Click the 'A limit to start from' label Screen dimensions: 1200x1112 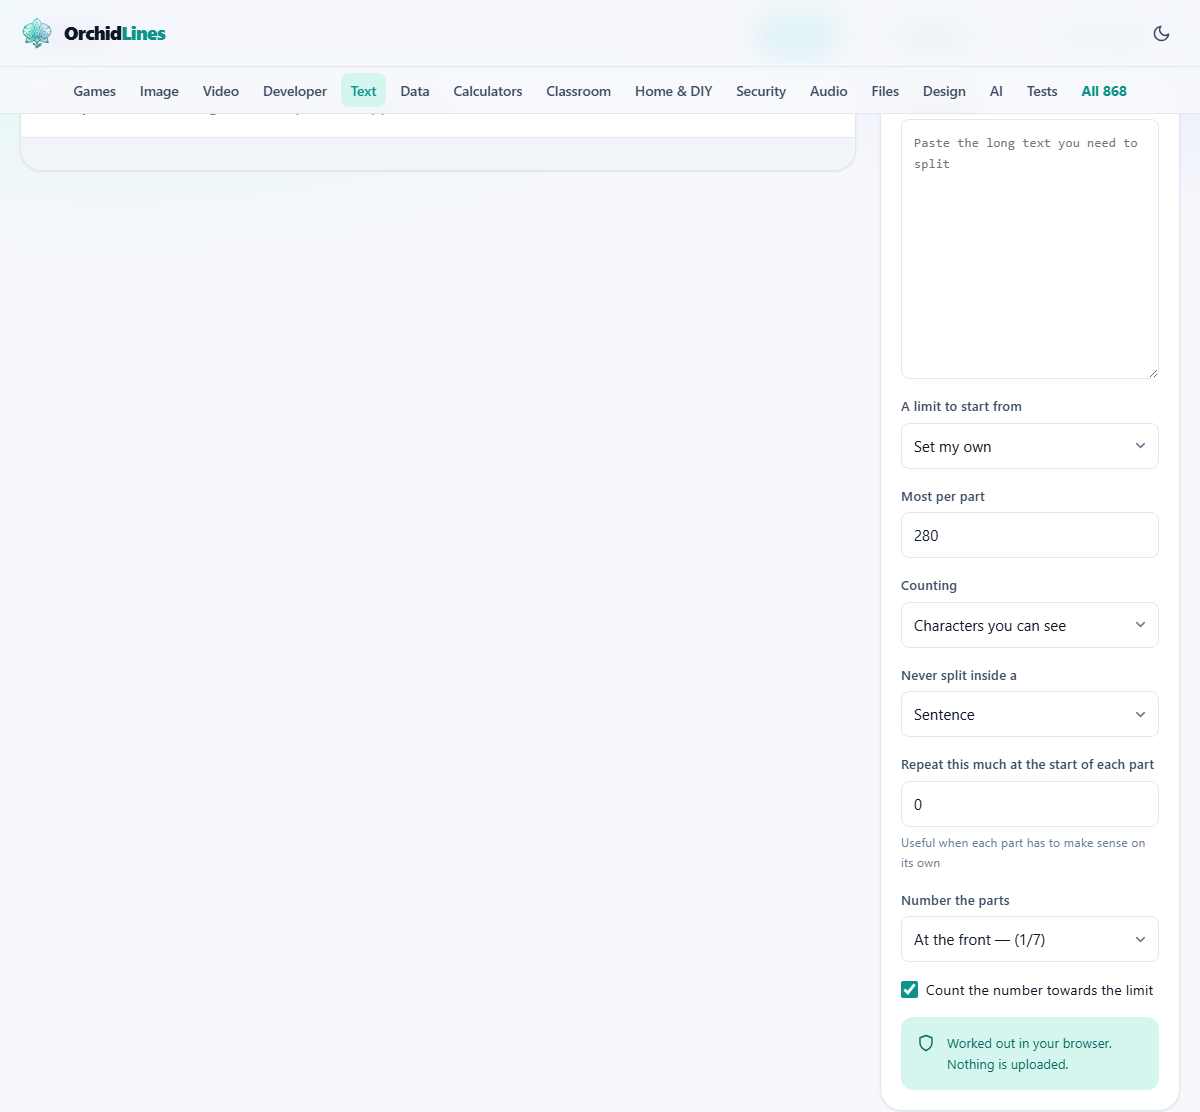coord(961,406)
